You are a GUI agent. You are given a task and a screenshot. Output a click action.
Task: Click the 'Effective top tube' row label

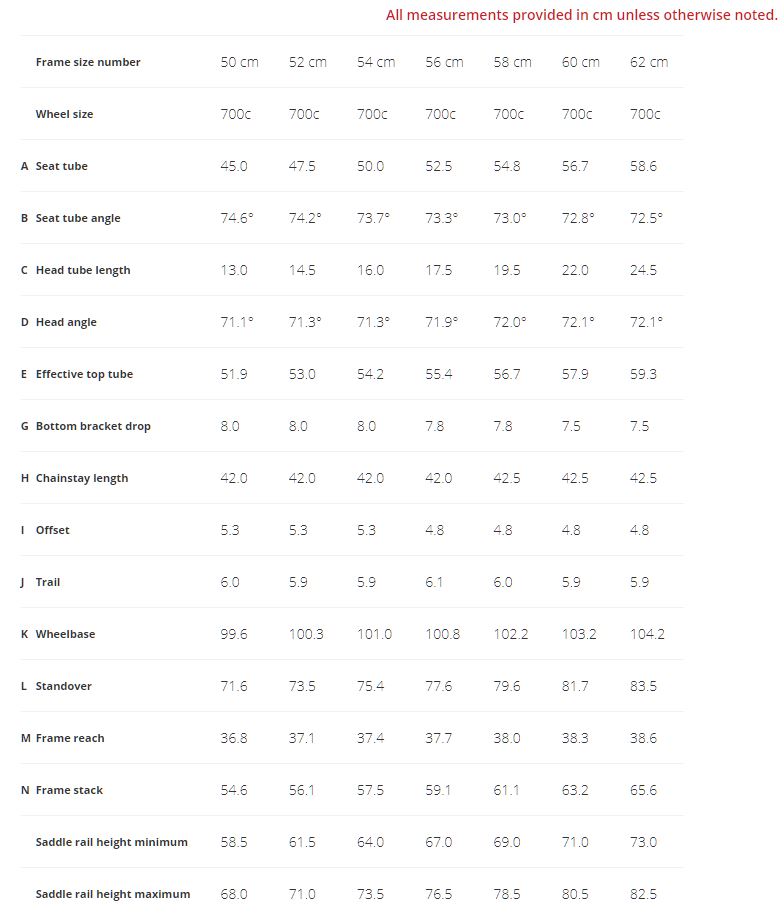[x=84, y=374]
